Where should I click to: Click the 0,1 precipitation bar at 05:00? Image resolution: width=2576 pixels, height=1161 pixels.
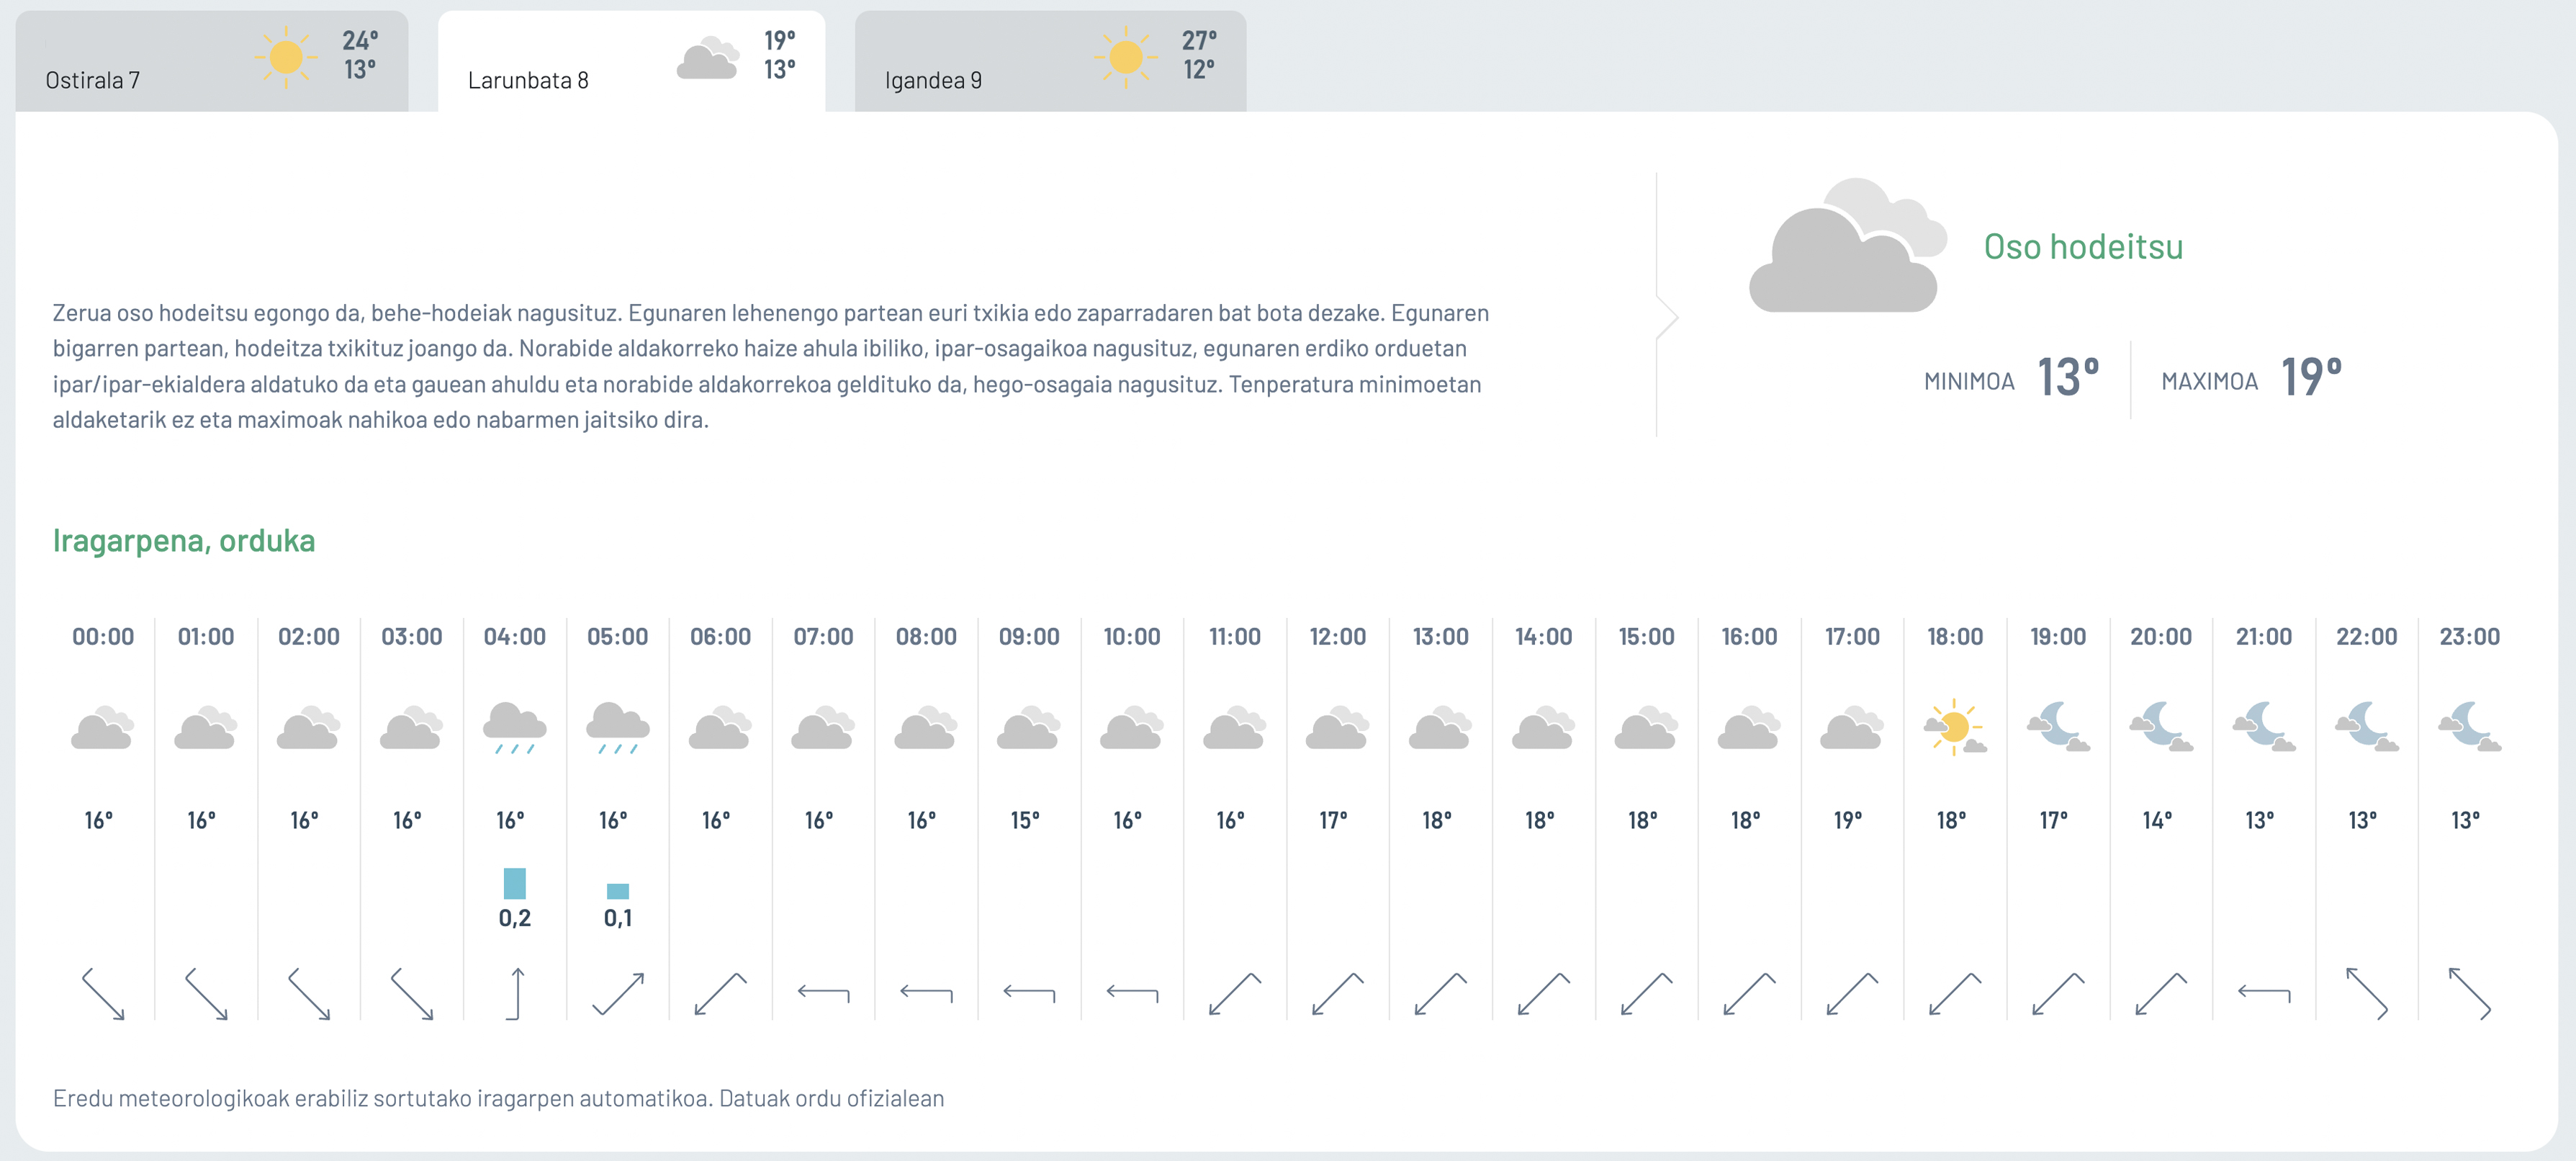(618, 892)
